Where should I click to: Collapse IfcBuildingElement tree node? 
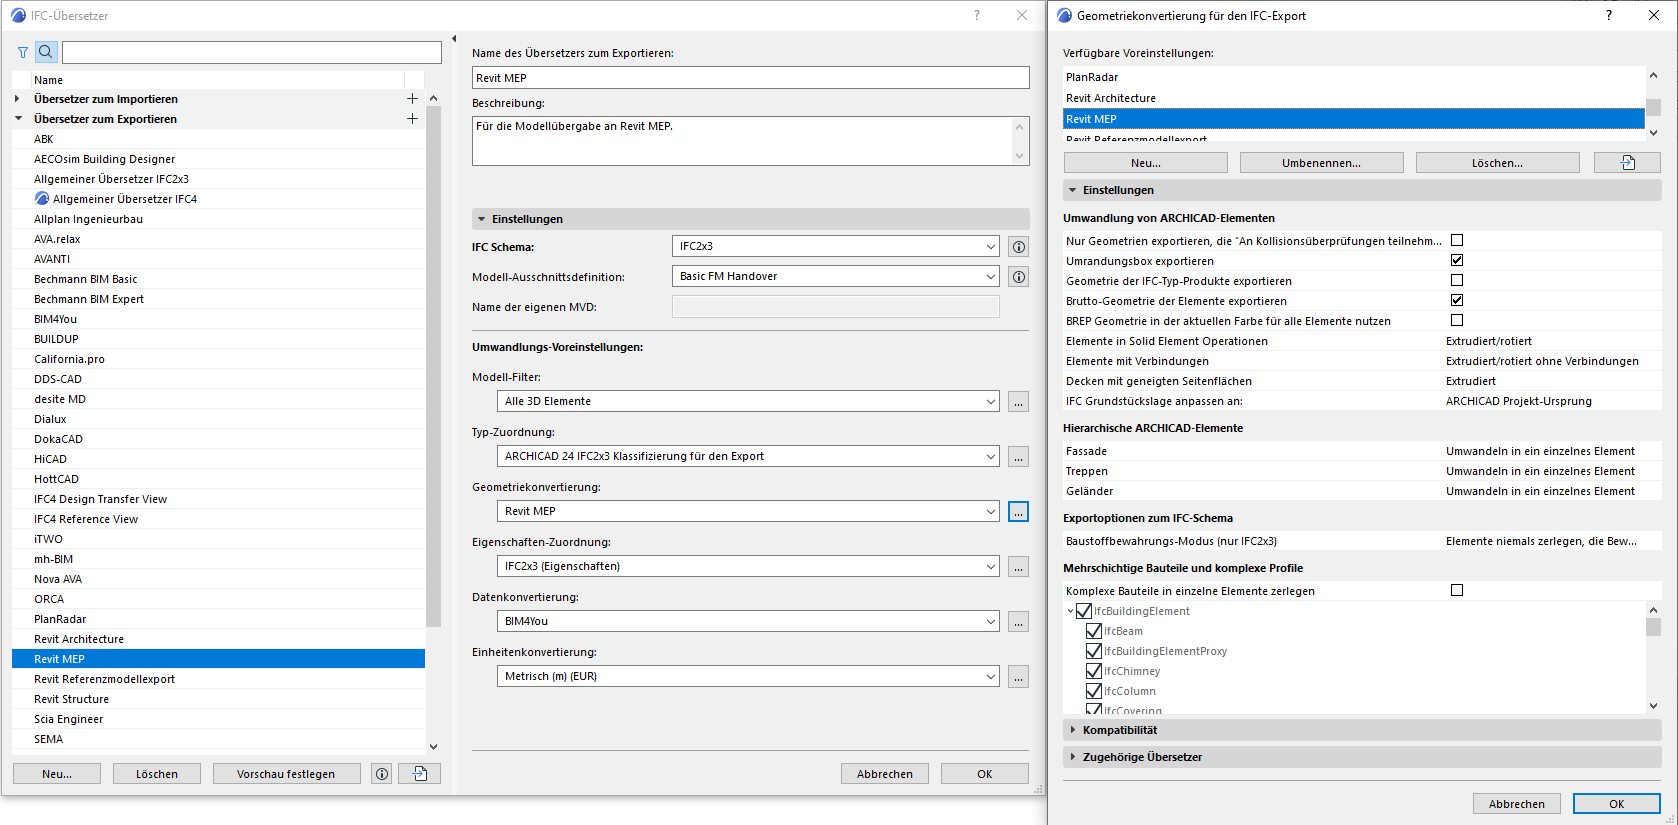(x=1070, y=611)
